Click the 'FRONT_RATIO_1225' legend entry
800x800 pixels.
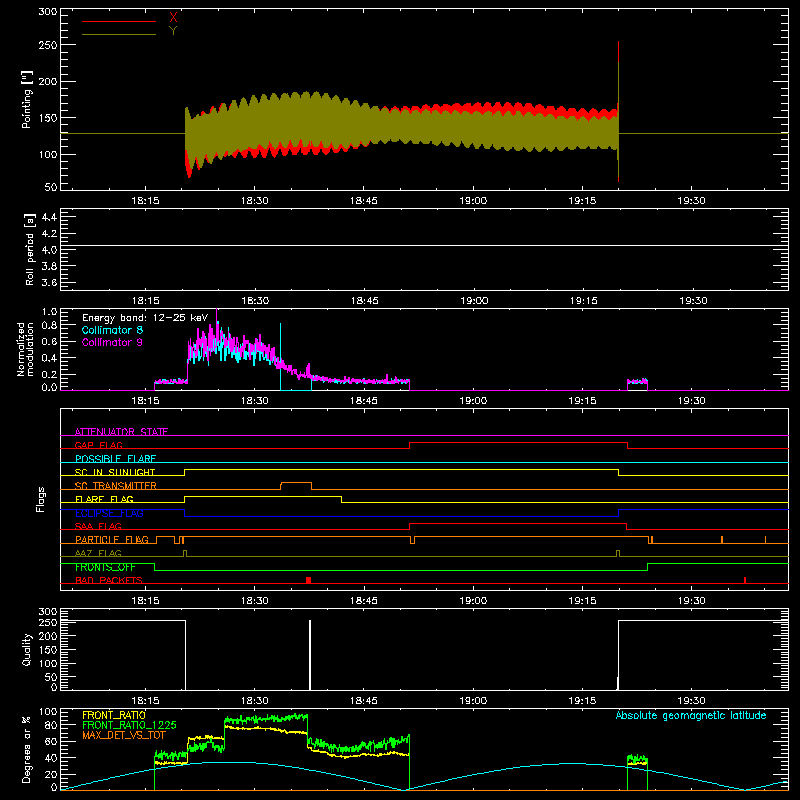pos(129,725)
